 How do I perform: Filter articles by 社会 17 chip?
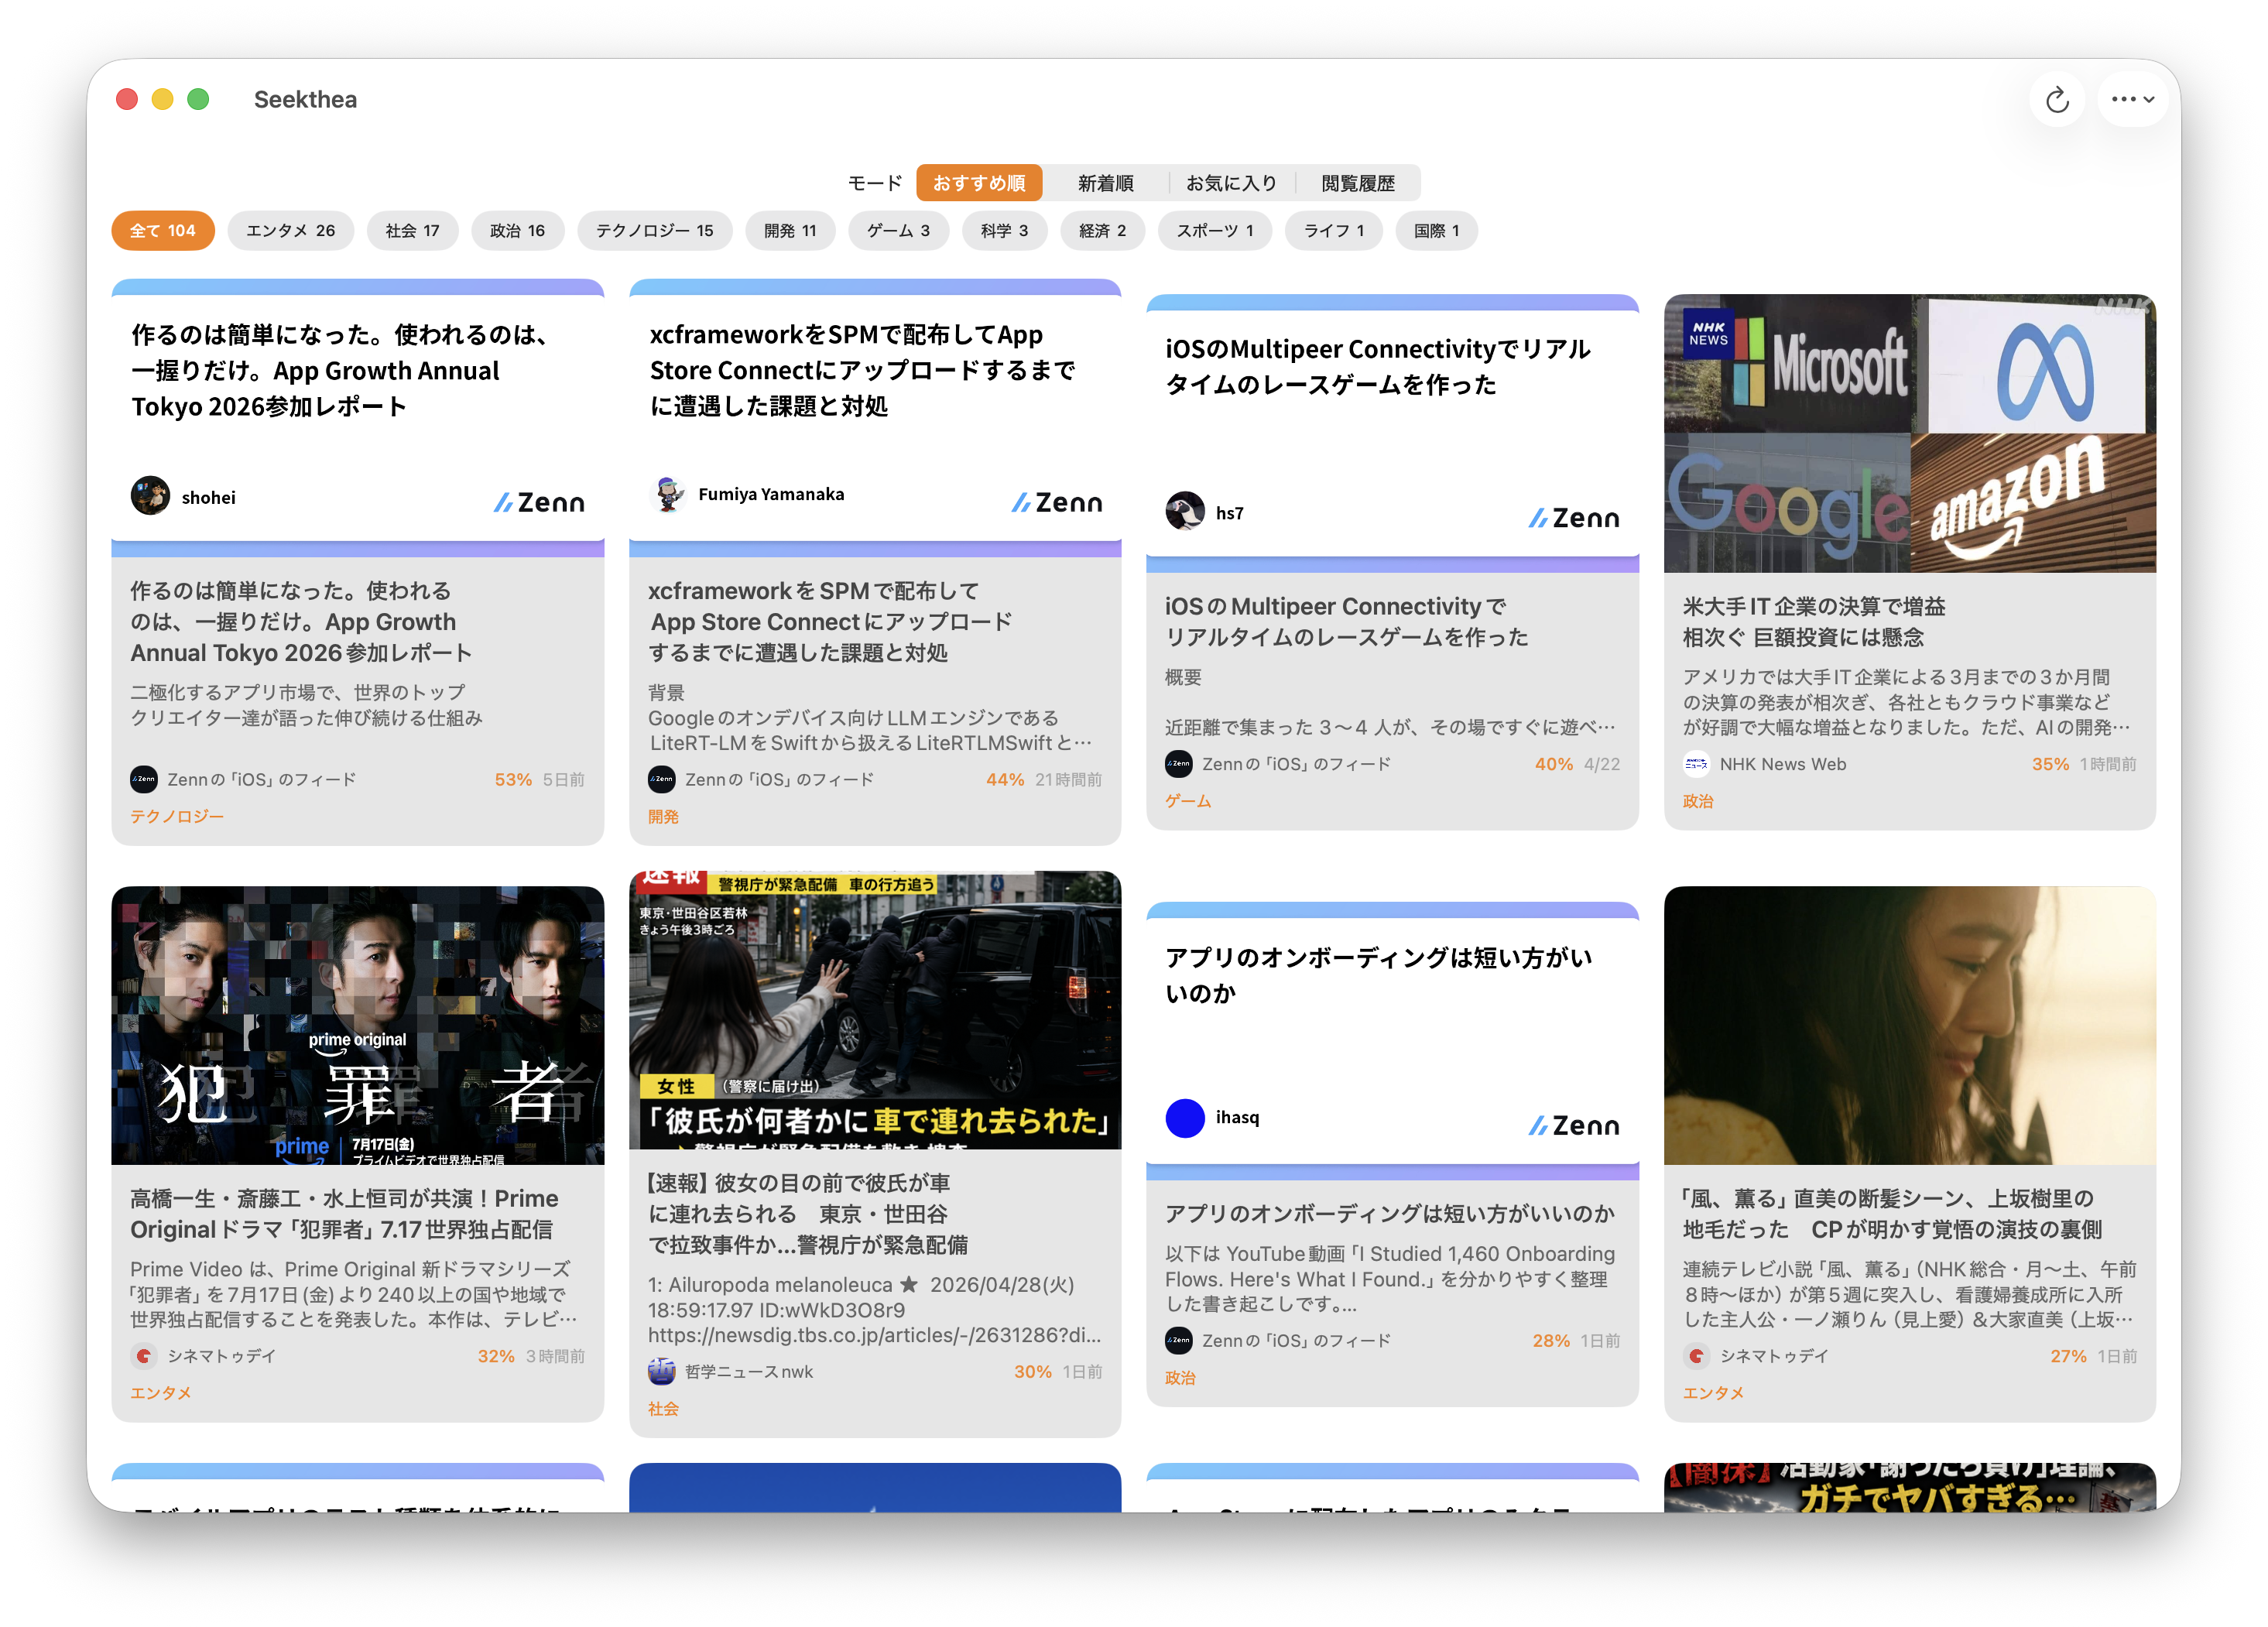click(x=412, y=231)
